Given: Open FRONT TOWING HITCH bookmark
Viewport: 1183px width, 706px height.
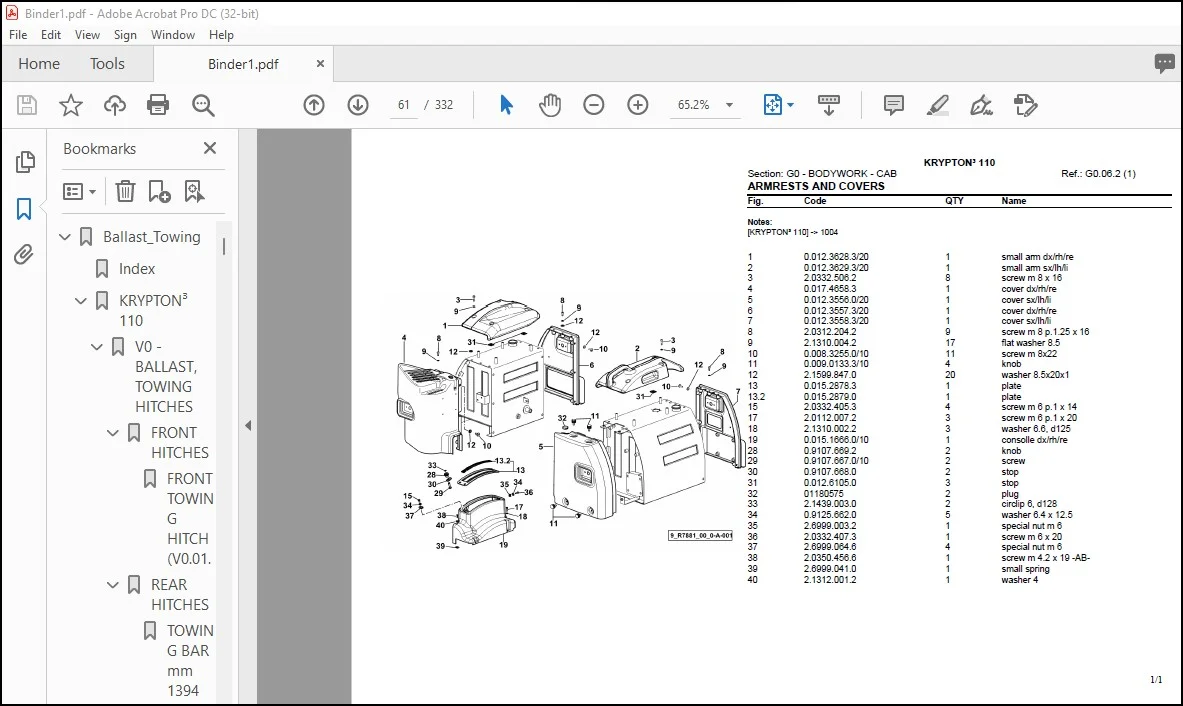Looking at the screenshot, I should click(189, 518).
